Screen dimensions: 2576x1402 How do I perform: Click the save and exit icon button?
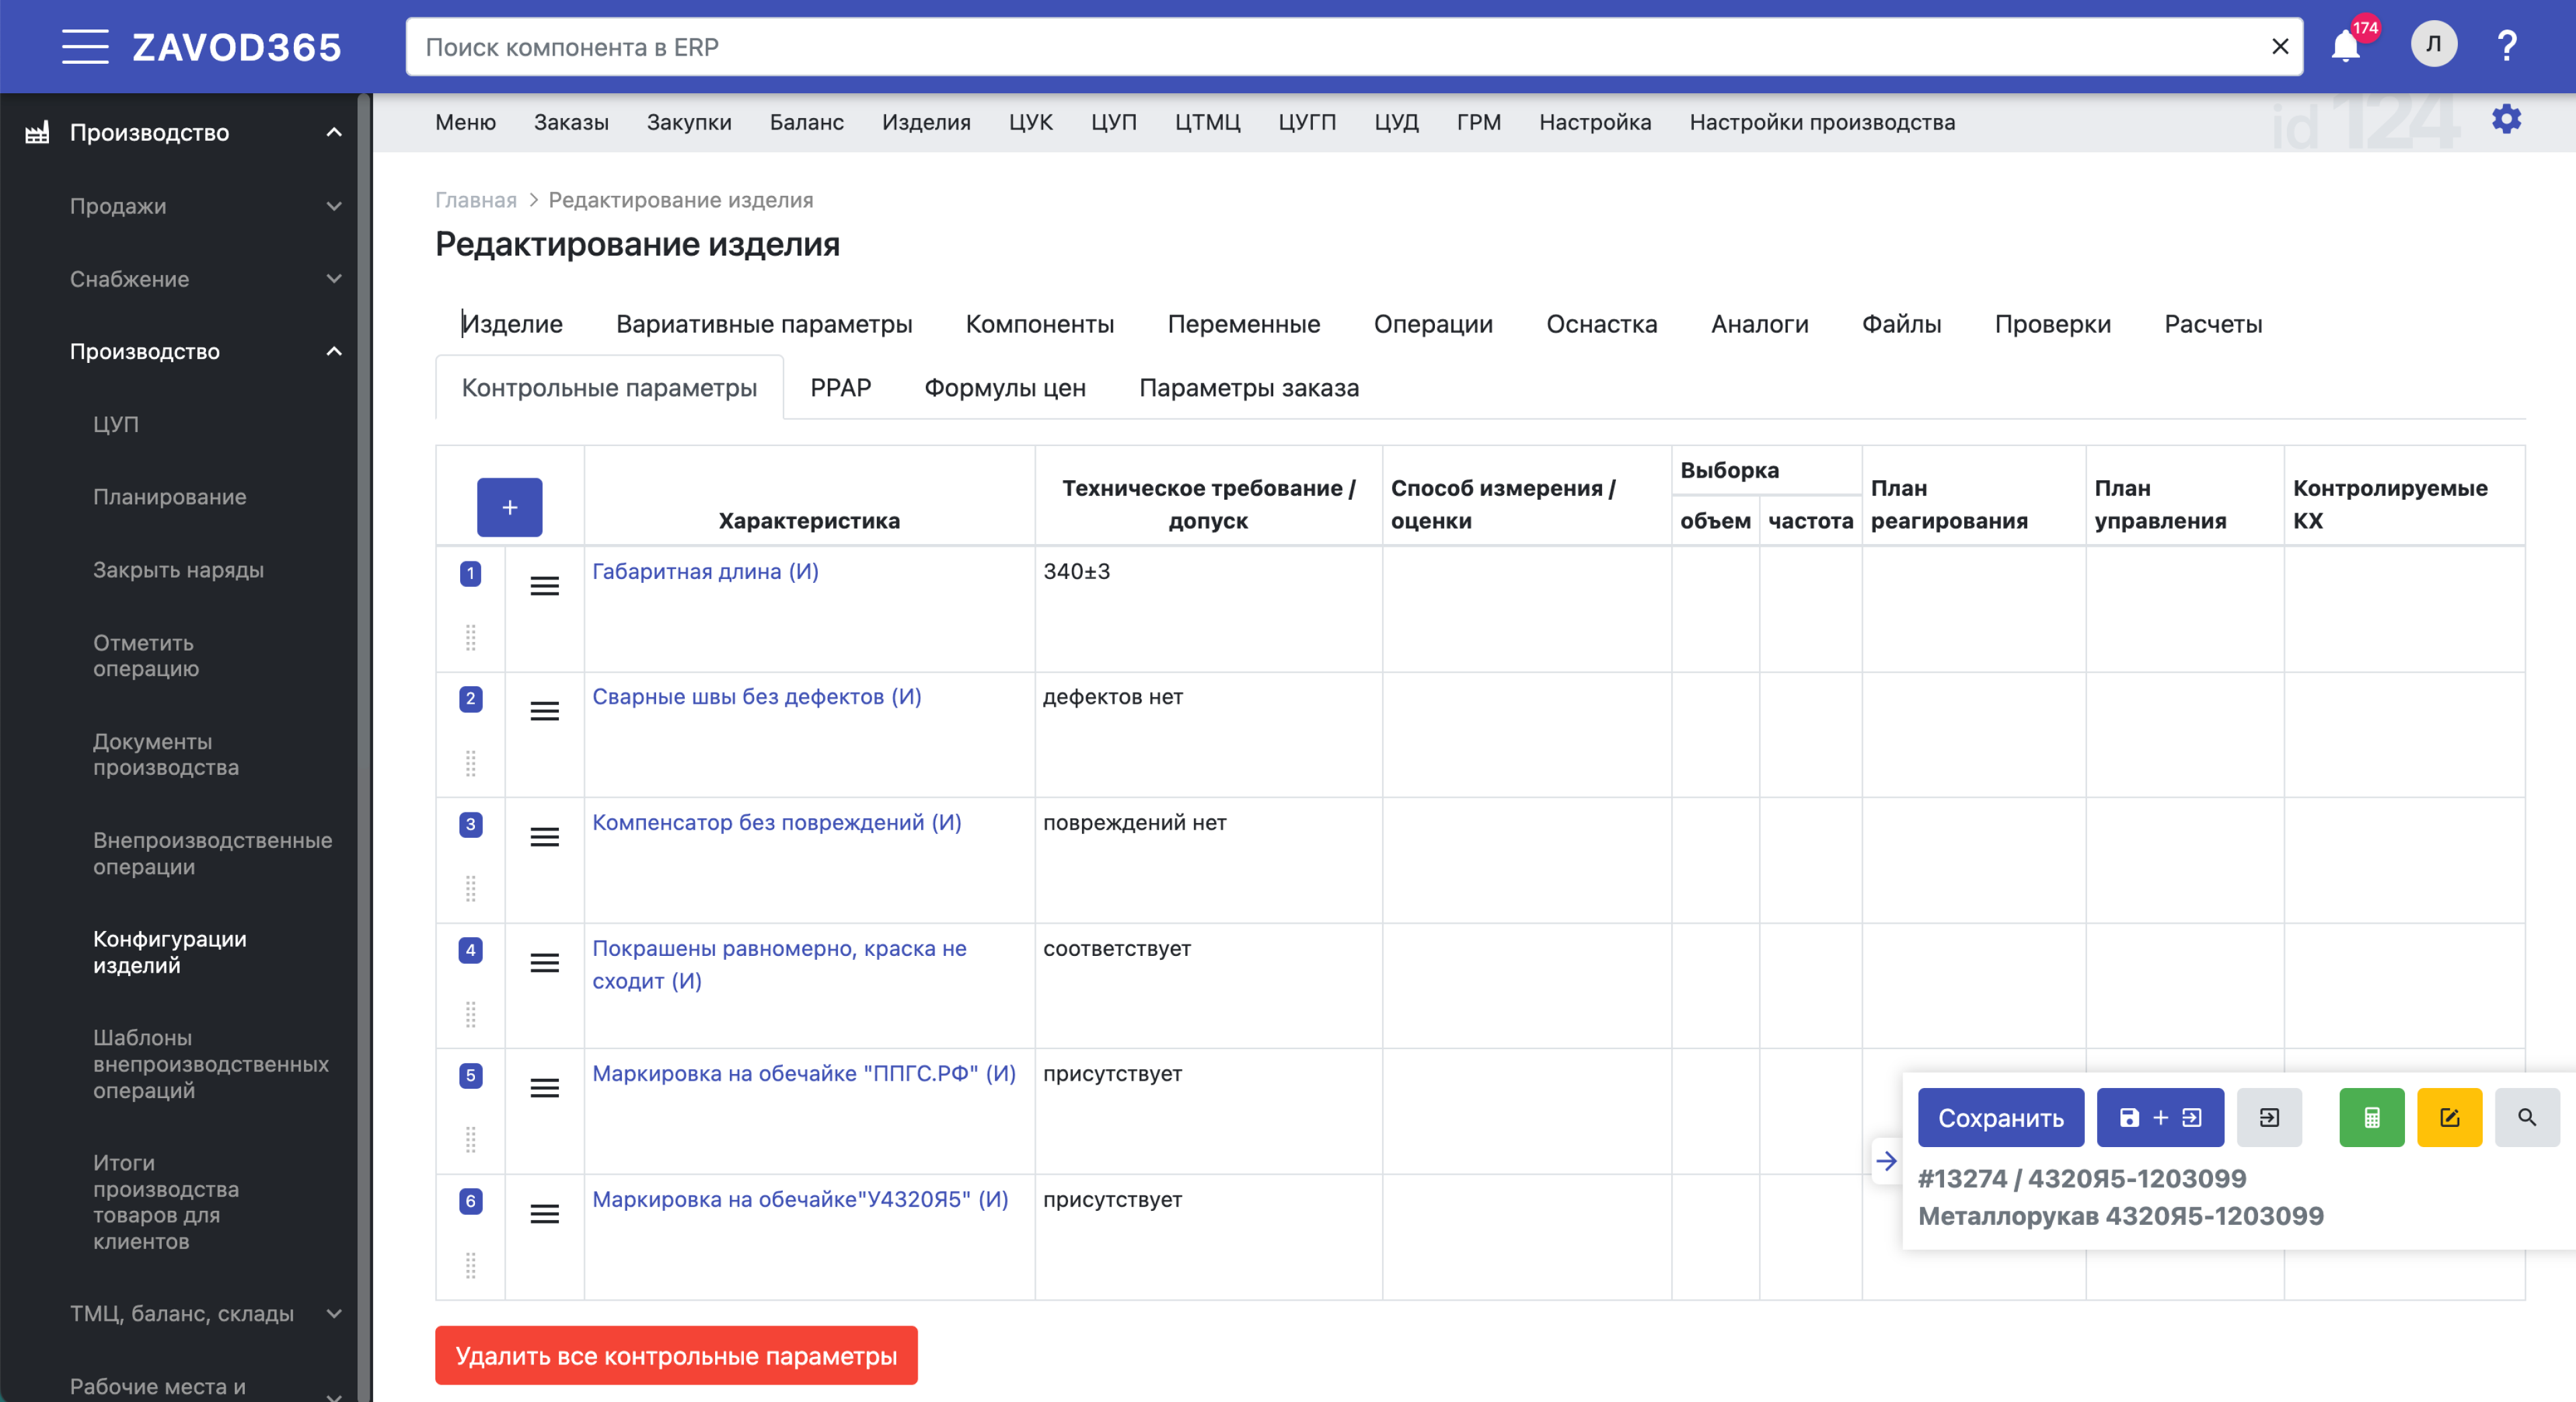coord(2159,1117)
